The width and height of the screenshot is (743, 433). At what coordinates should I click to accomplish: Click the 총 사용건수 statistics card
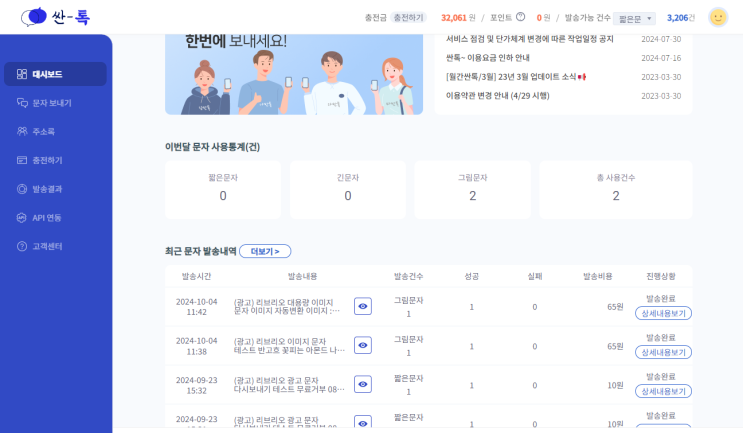tap(616, 189)
